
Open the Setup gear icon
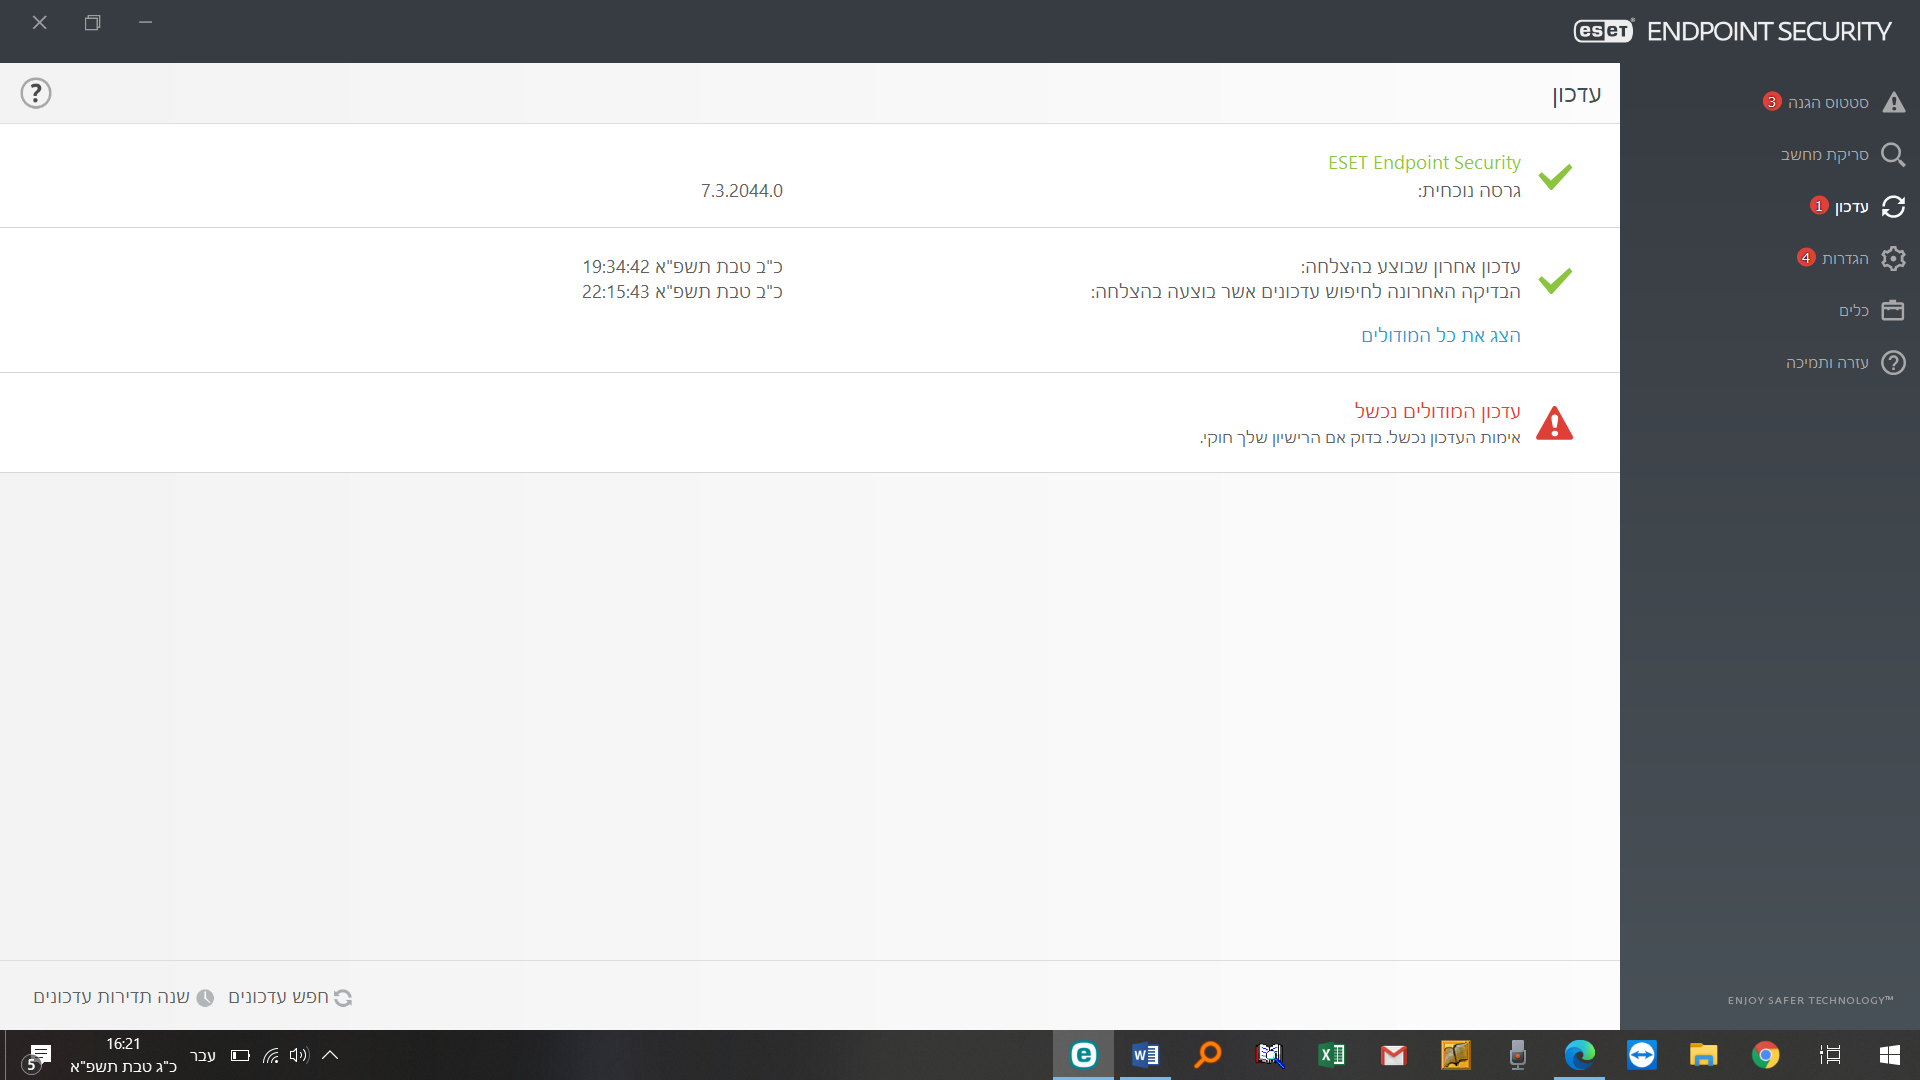tap(1893, 259)
